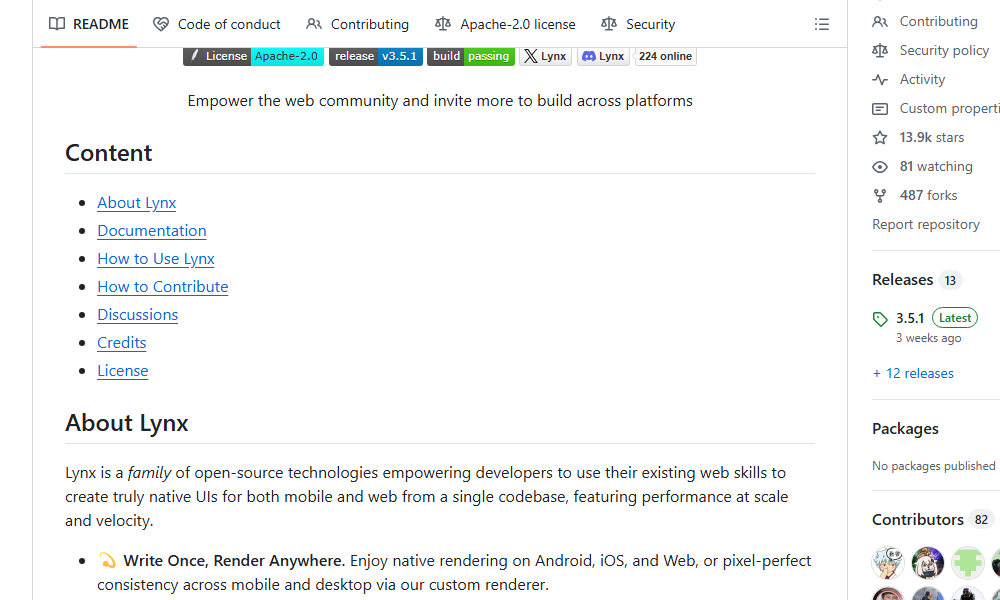Click the Contributors count badge 82
This screenshot has width=1000, height=600.
click(981, 520)
